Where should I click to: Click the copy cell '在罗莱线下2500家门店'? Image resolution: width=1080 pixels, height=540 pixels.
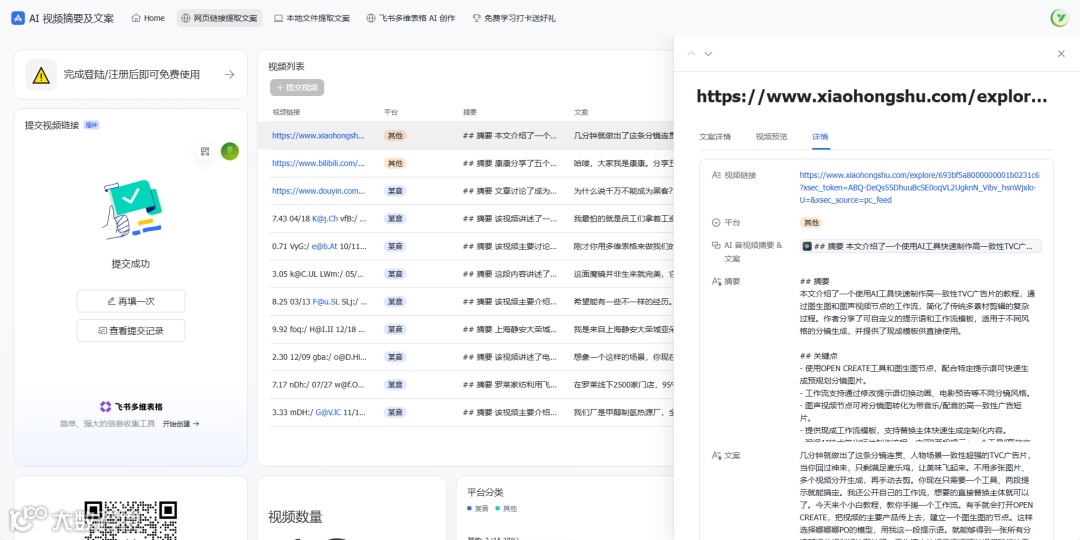point(623,384)
